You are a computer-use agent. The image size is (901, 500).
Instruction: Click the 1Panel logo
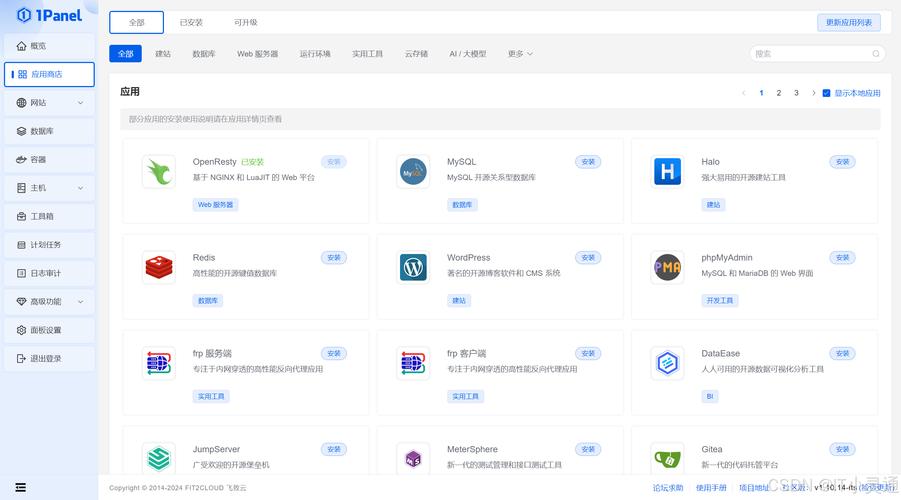[x=49, y=15]
